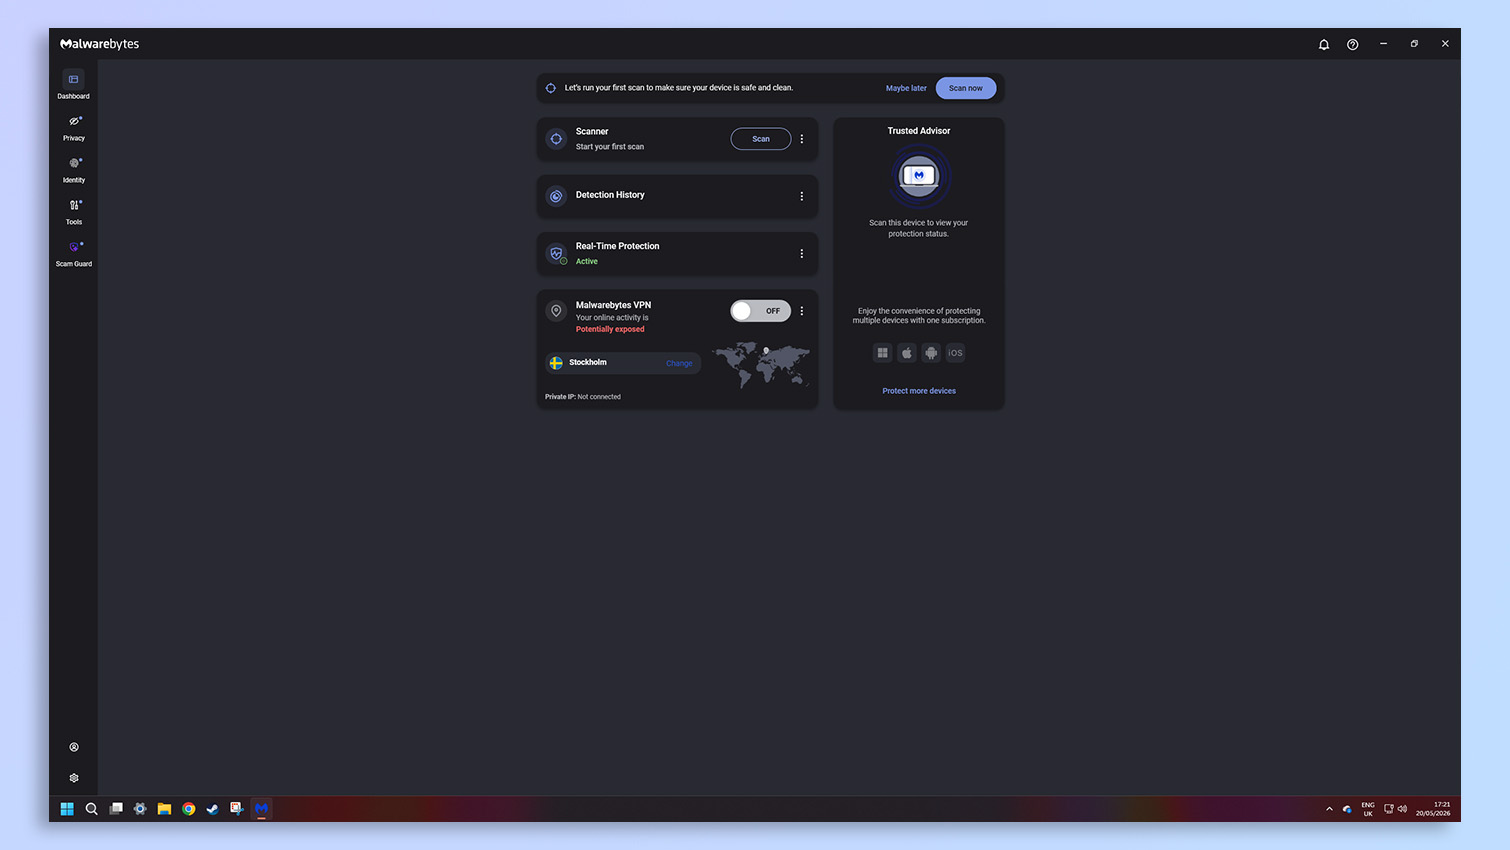The height and width of the screenshot is (850, 1510).
Task: Click the Sweden flag next to Stockholm
Action: point(556,363)
